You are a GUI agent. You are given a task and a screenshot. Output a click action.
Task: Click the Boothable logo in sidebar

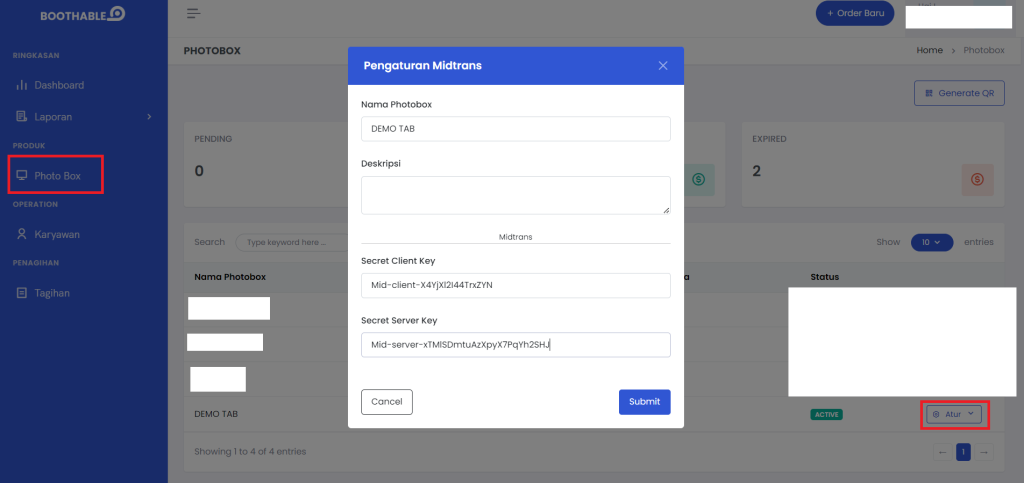coord(83,14)
